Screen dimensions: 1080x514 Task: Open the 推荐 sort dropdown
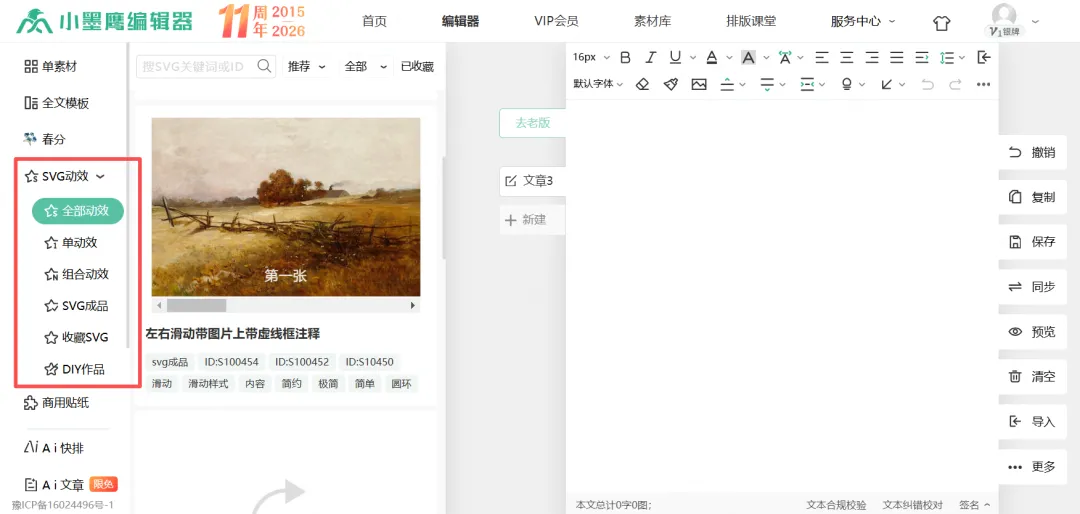308,66
